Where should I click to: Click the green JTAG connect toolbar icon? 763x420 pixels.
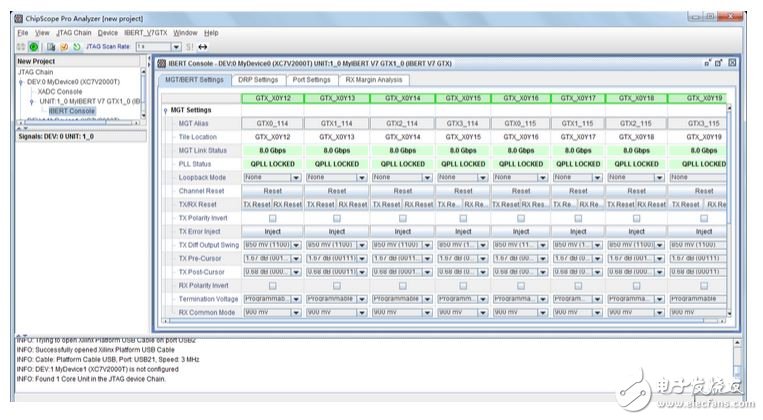[34, 46]
